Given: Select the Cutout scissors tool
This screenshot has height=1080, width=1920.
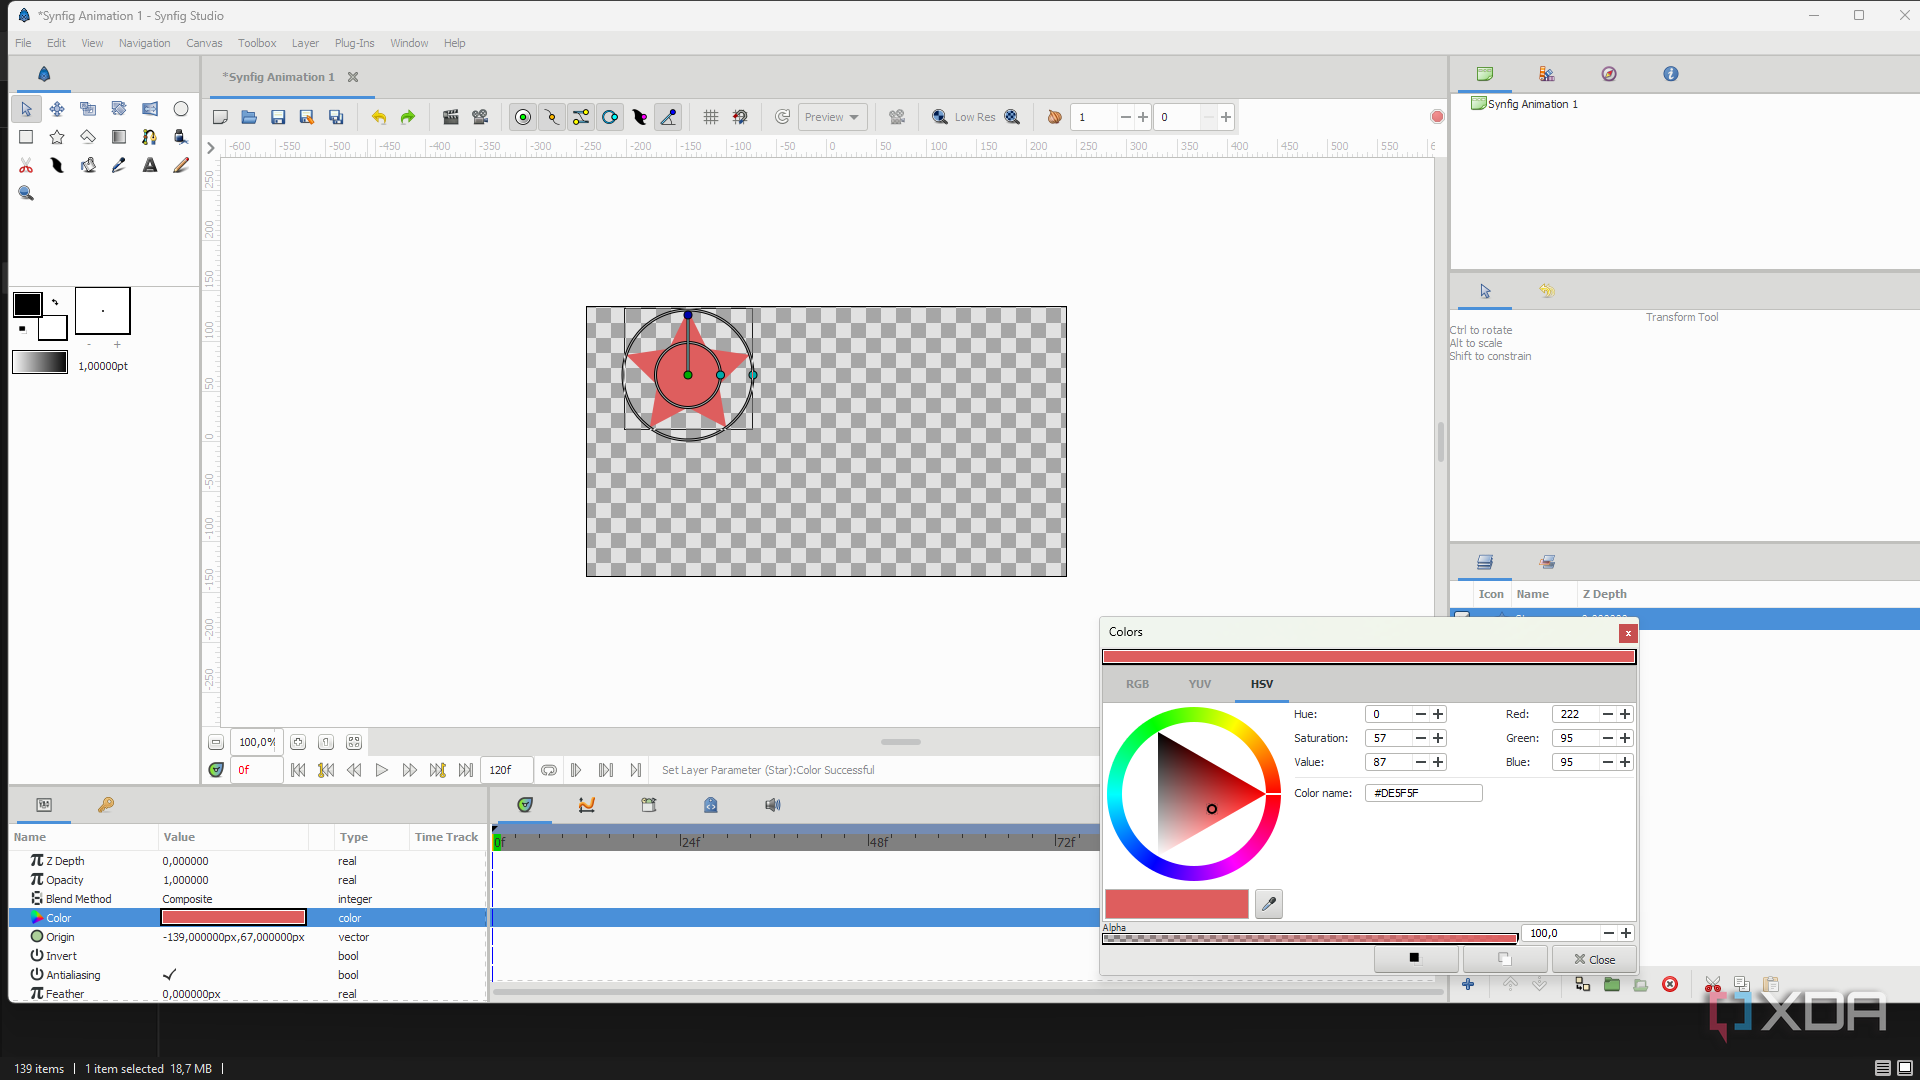Looking at the screenshot, I should point(26,165).
